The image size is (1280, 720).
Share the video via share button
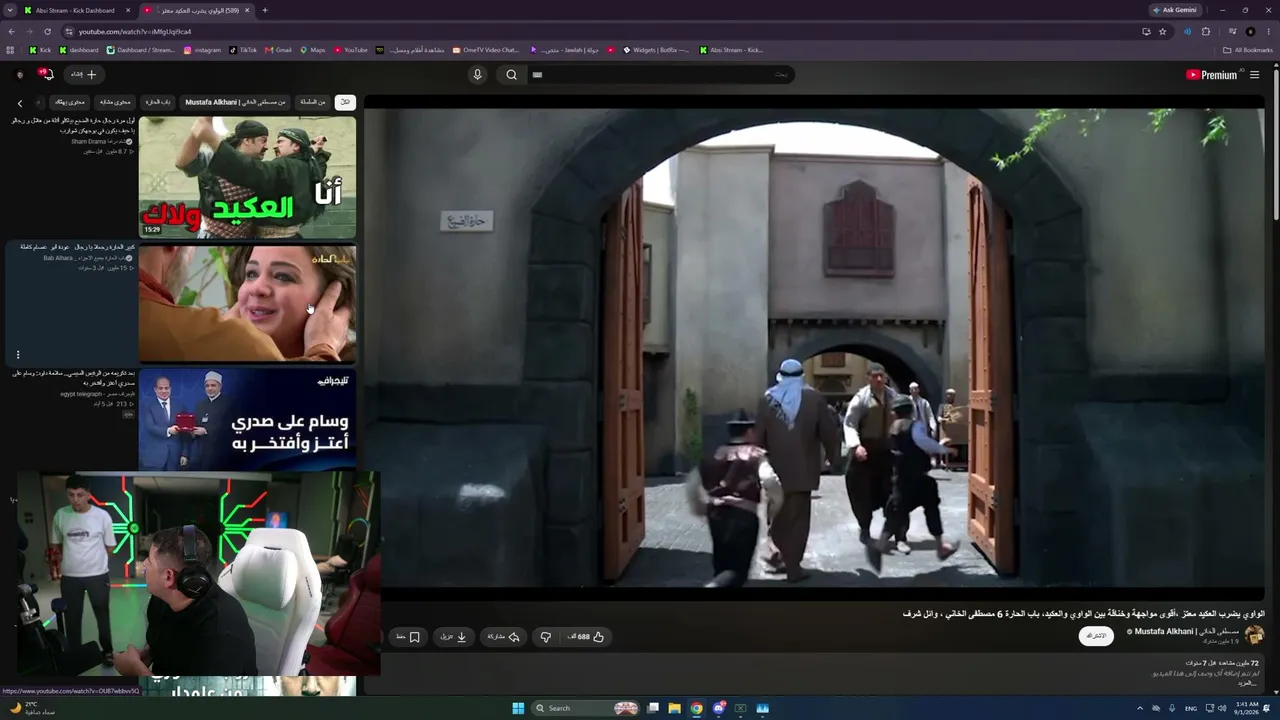click(x=504, y=637)
